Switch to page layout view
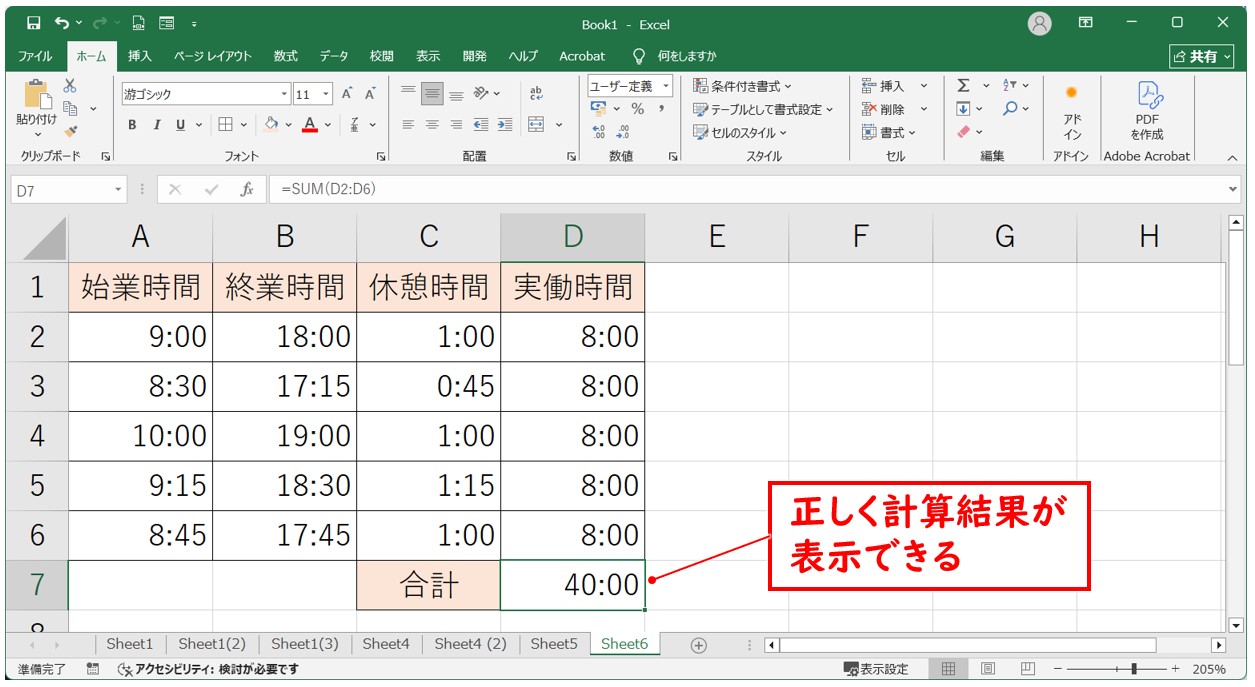Screen dimensions: 1255x687 point(988,669)
